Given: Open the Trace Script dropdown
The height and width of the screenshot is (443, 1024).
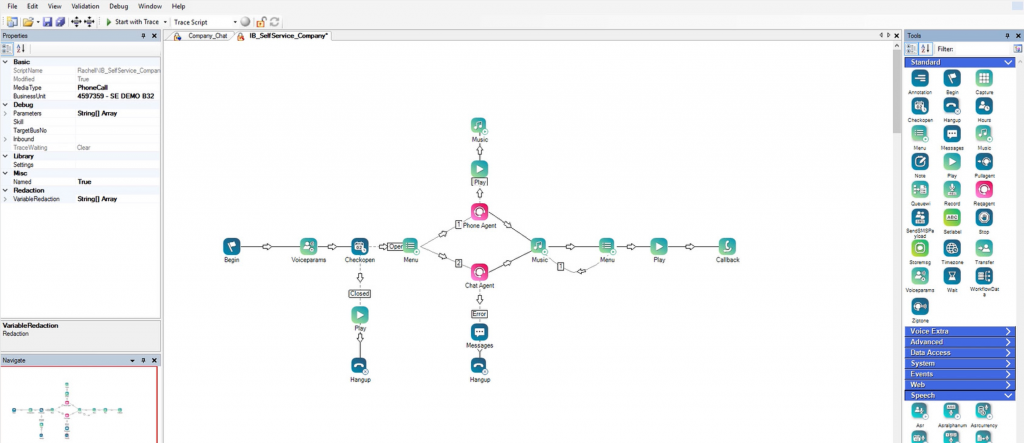Looking at the screenshot, I should [236, 21].
